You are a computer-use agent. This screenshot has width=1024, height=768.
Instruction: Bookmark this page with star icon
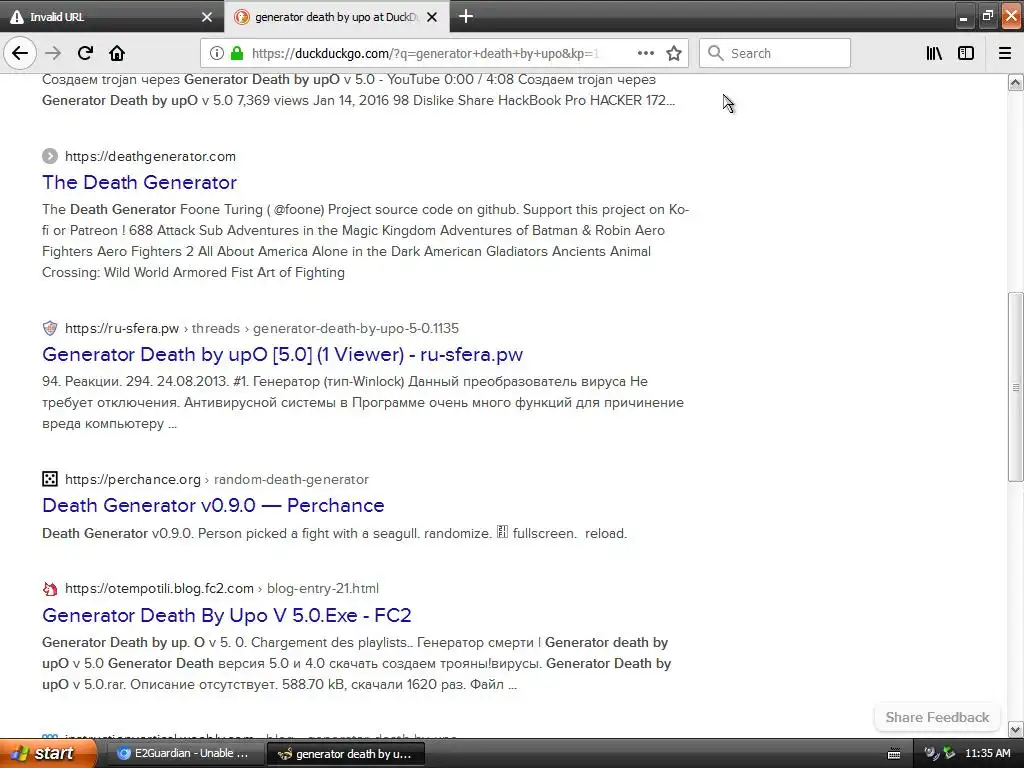674,53
